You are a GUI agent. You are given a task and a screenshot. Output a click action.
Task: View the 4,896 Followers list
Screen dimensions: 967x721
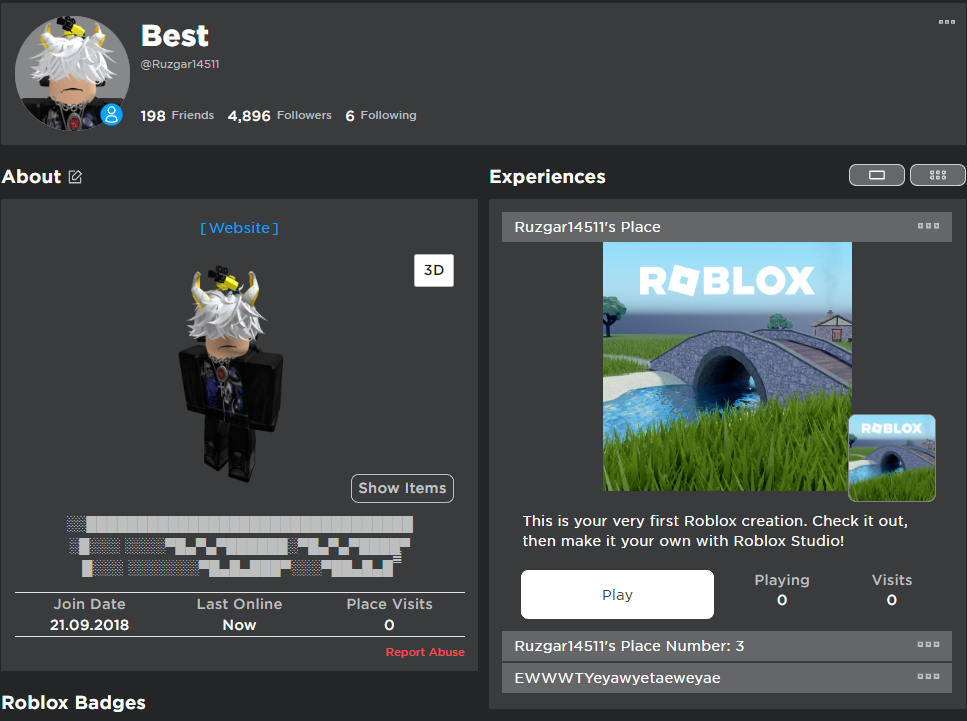(279, 115)
